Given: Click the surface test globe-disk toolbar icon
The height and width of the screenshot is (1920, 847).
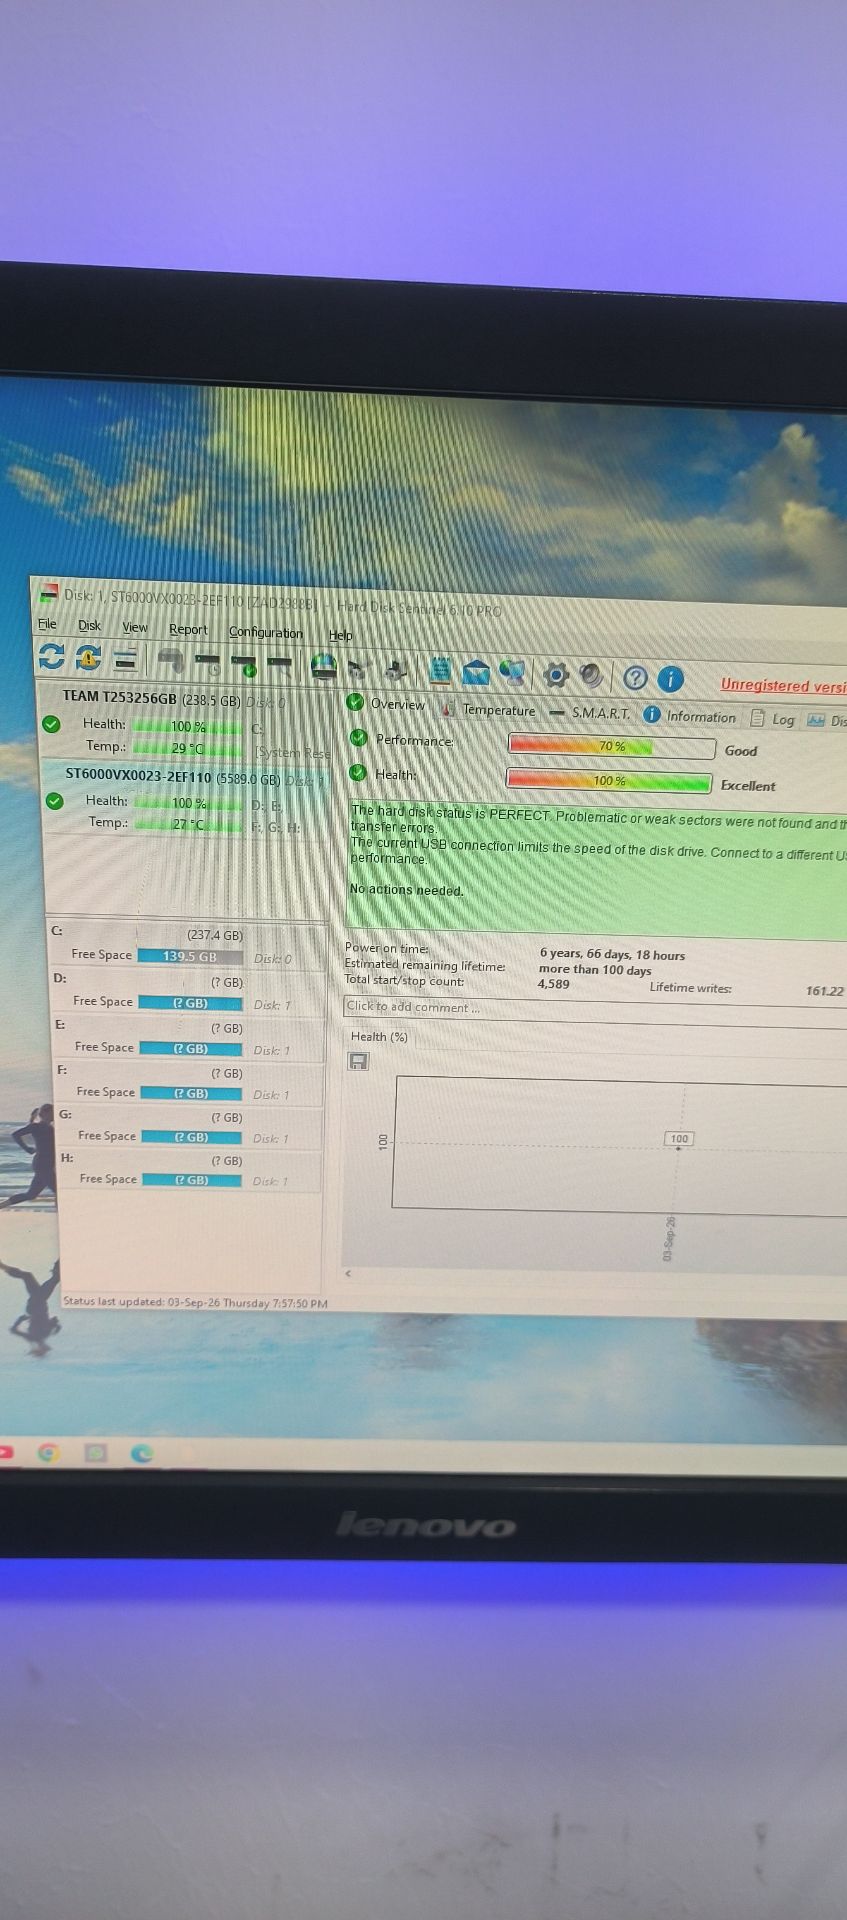Looking at the screenshot, I should click(x=323, y=667).
